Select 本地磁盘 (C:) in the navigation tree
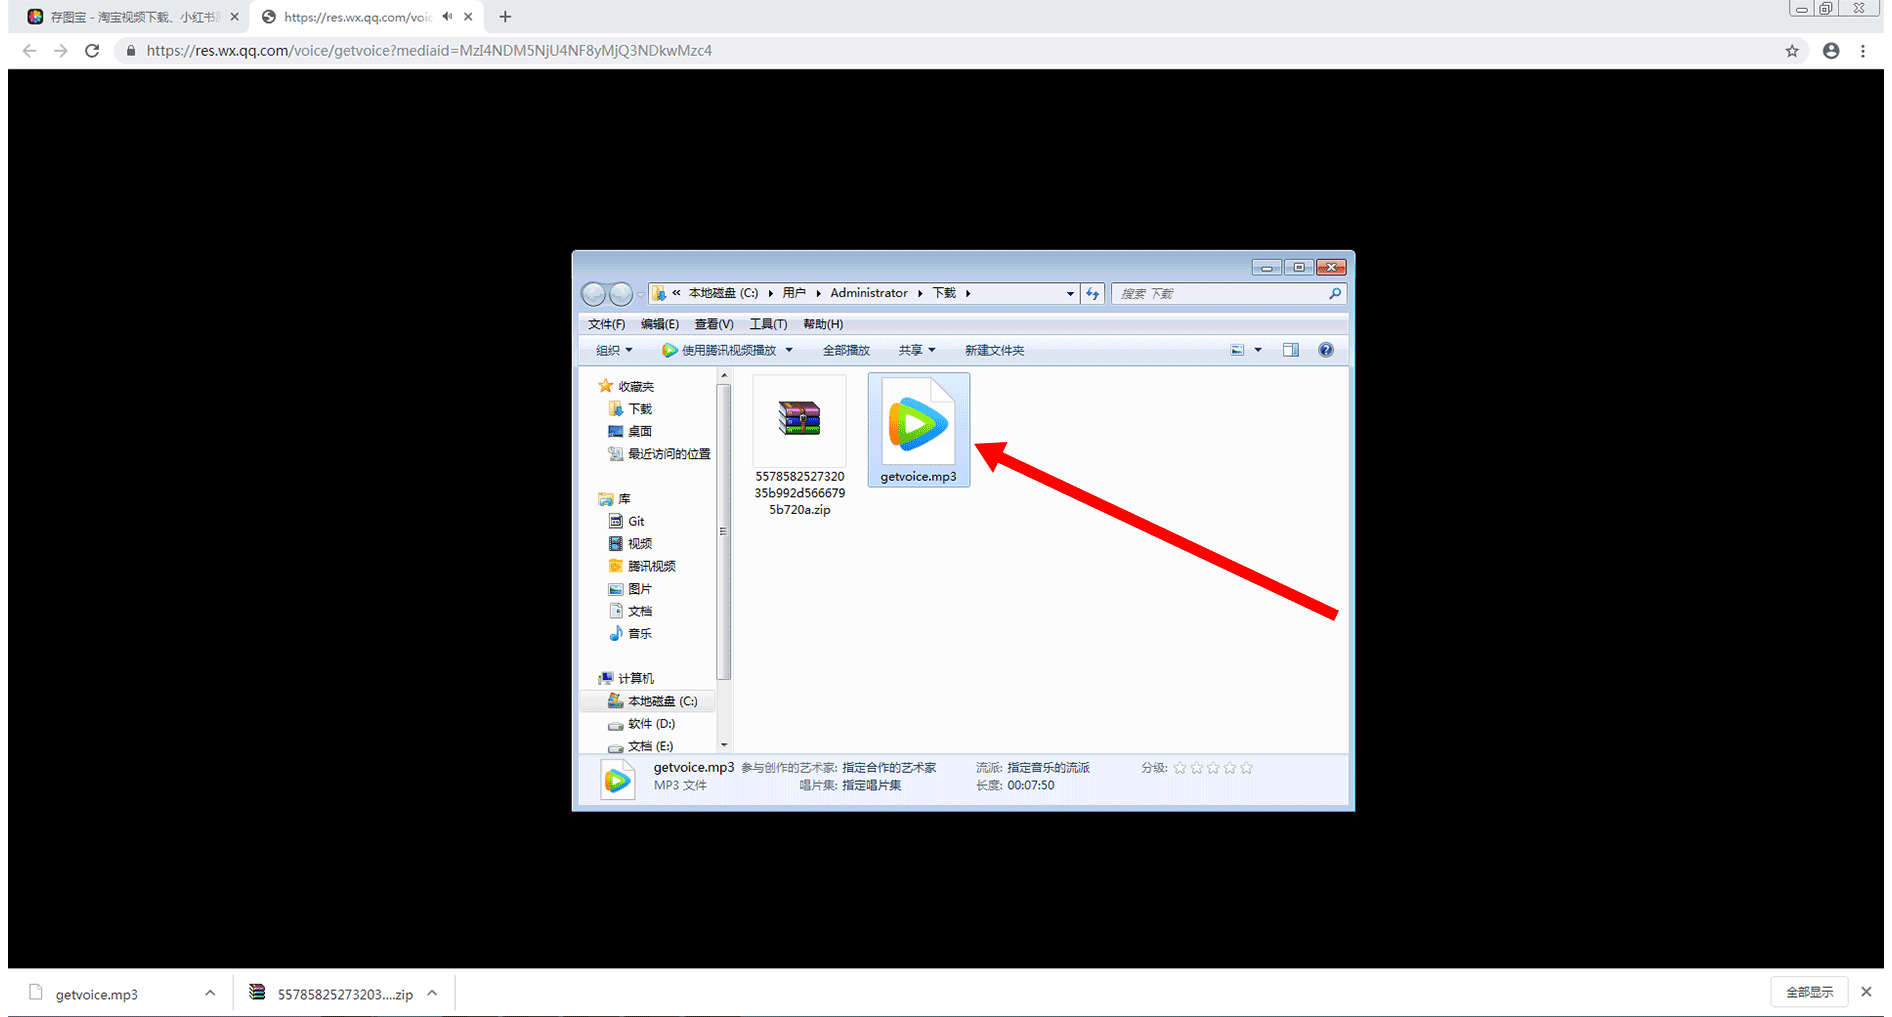This screenshot has height=1017, width=1892. (661, 701)
